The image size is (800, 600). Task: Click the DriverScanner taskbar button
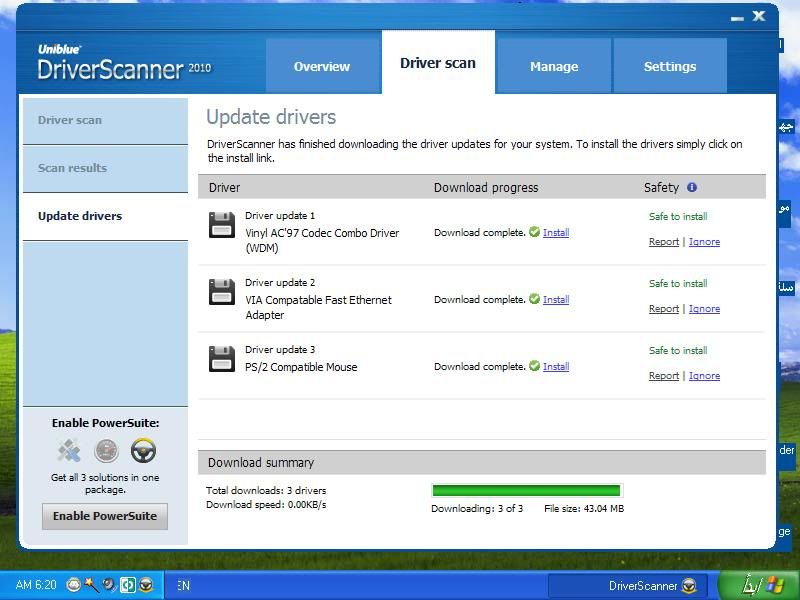click(628, 586)
